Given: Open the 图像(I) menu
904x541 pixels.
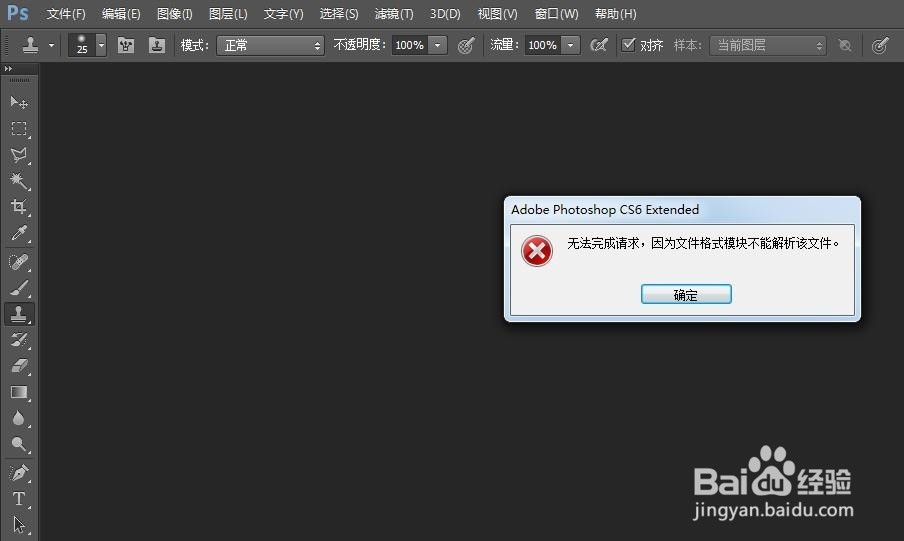Looking at the screenshot, I should pyautogui.click(x=175, y=14).
